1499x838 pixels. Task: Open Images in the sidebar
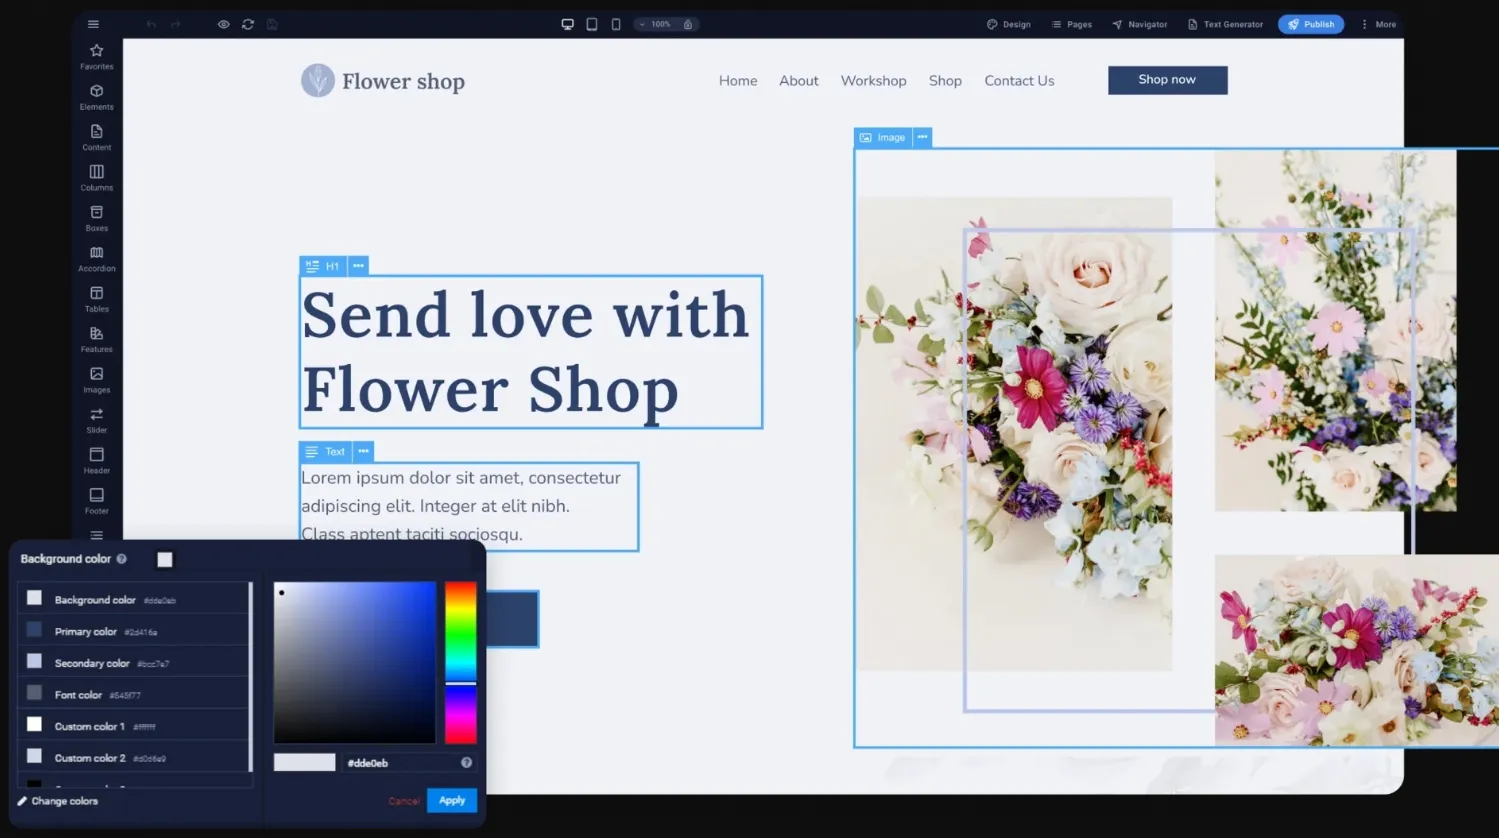click(x=97, y=380)
